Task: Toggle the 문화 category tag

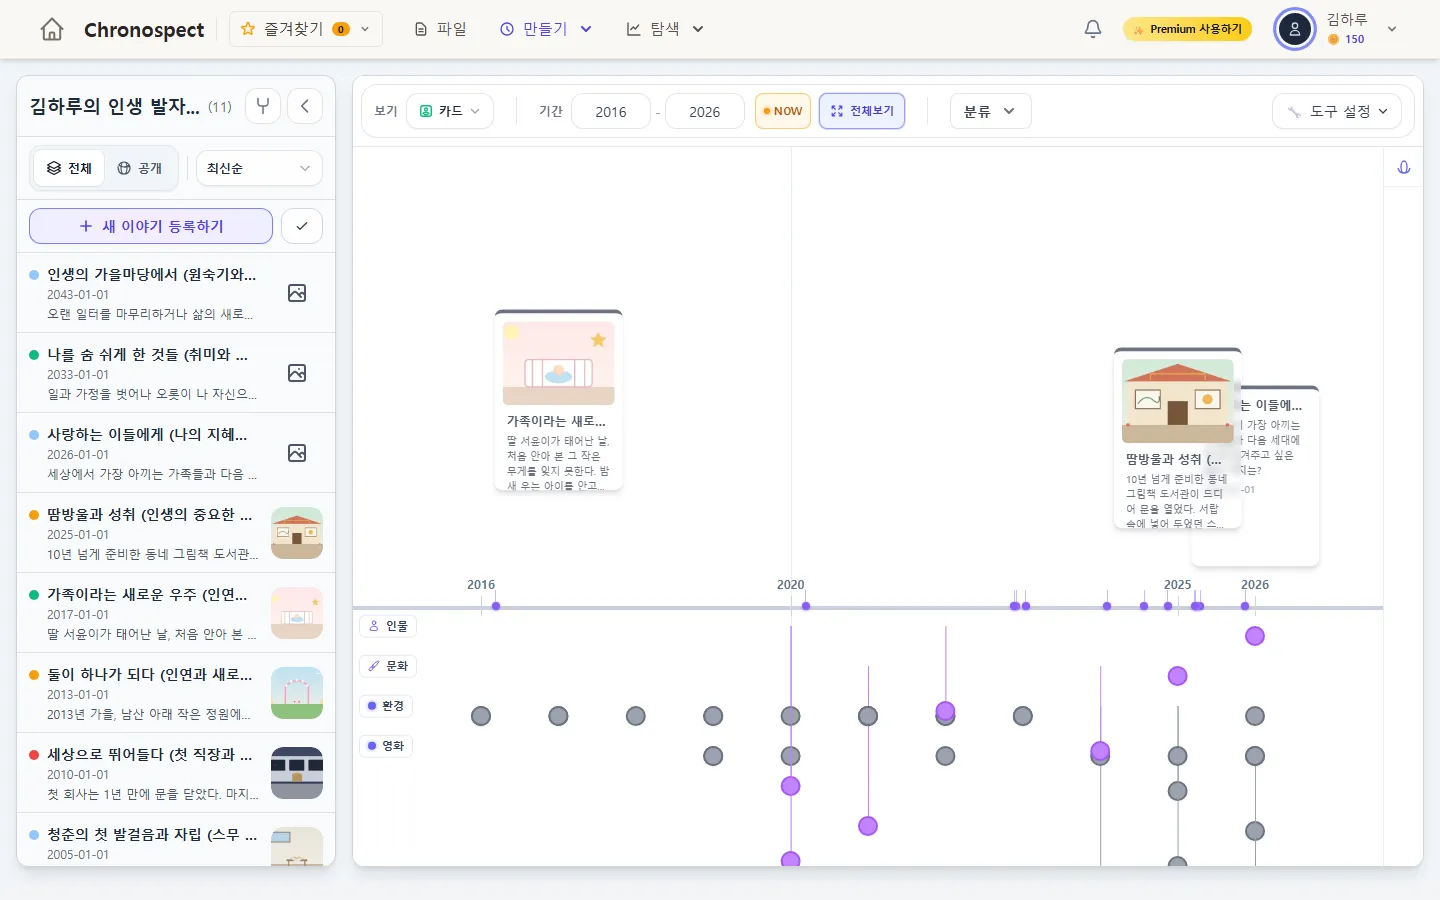Action: (388, 666)
